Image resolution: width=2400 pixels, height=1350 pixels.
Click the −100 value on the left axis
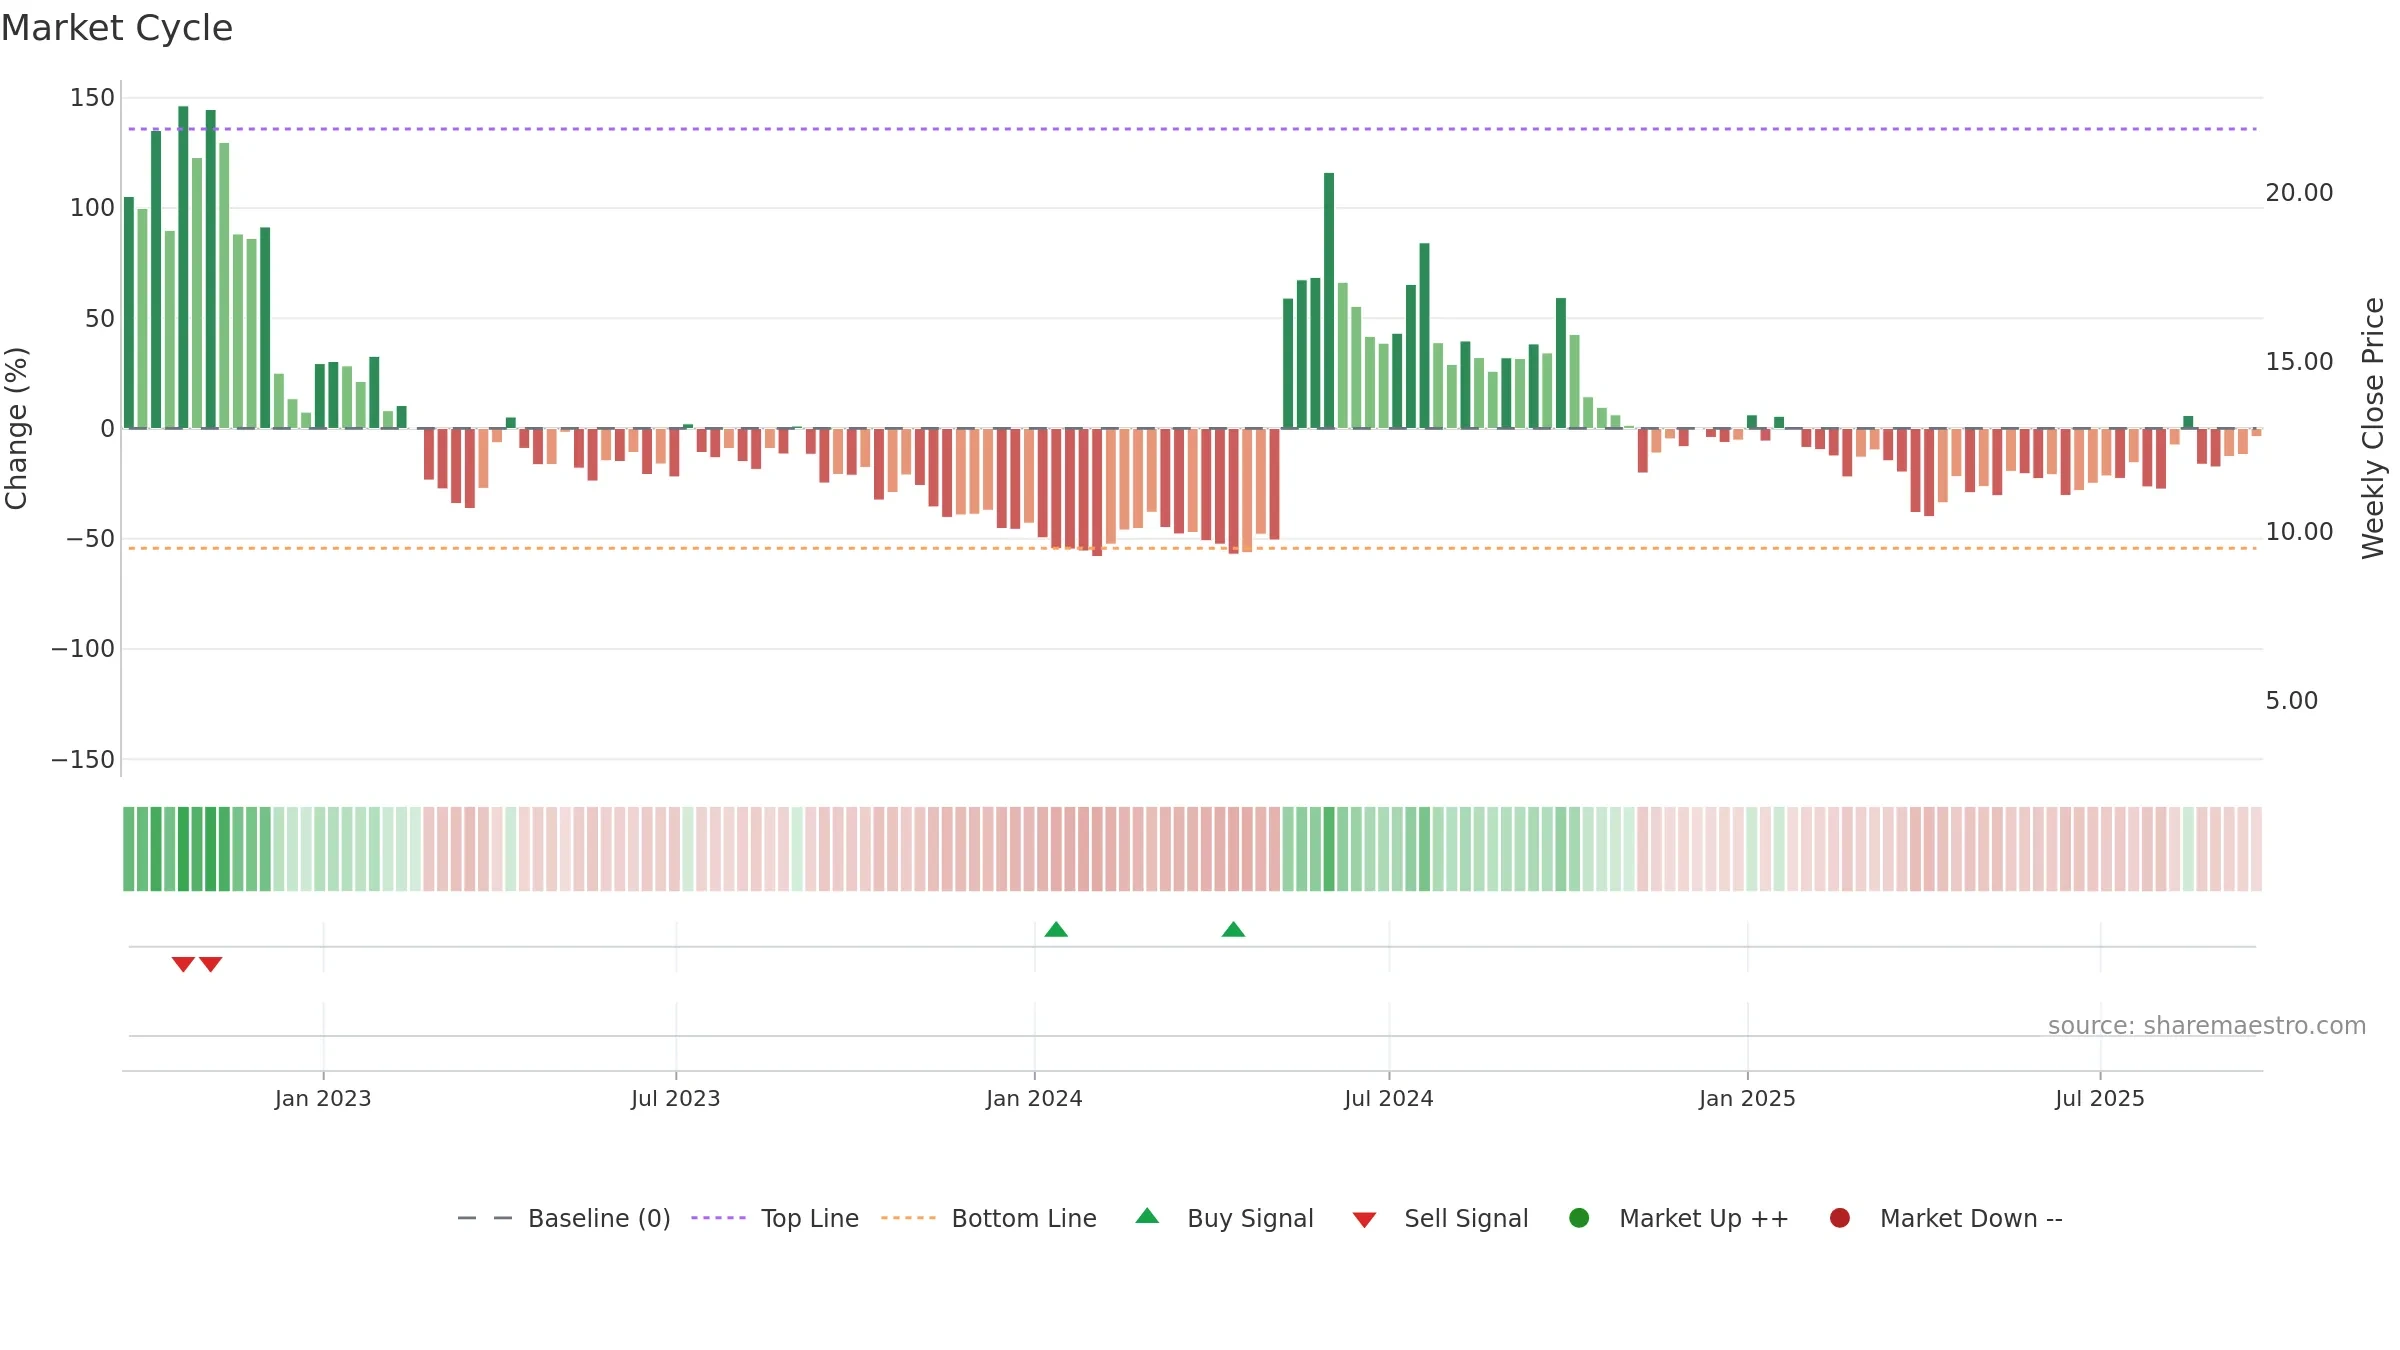tap(83, 649)
